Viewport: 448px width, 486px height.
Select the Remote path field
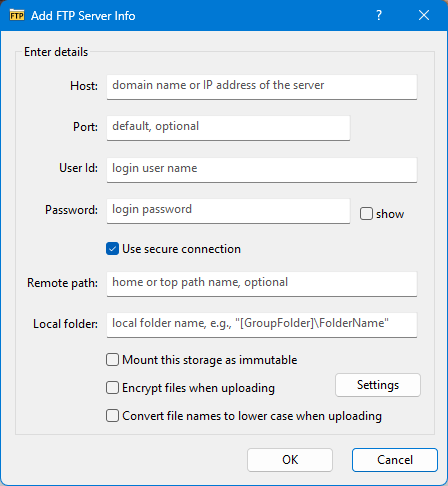[262, 284]
